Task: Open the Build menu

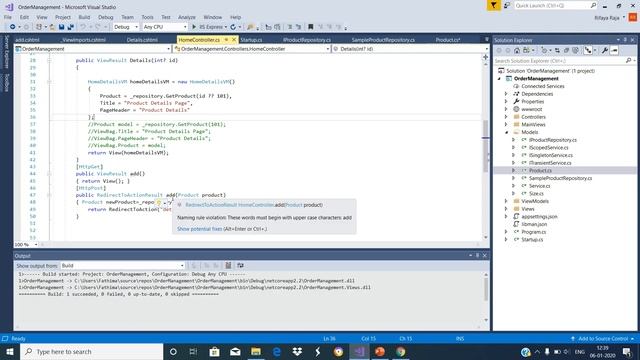Action: [84, 17]
